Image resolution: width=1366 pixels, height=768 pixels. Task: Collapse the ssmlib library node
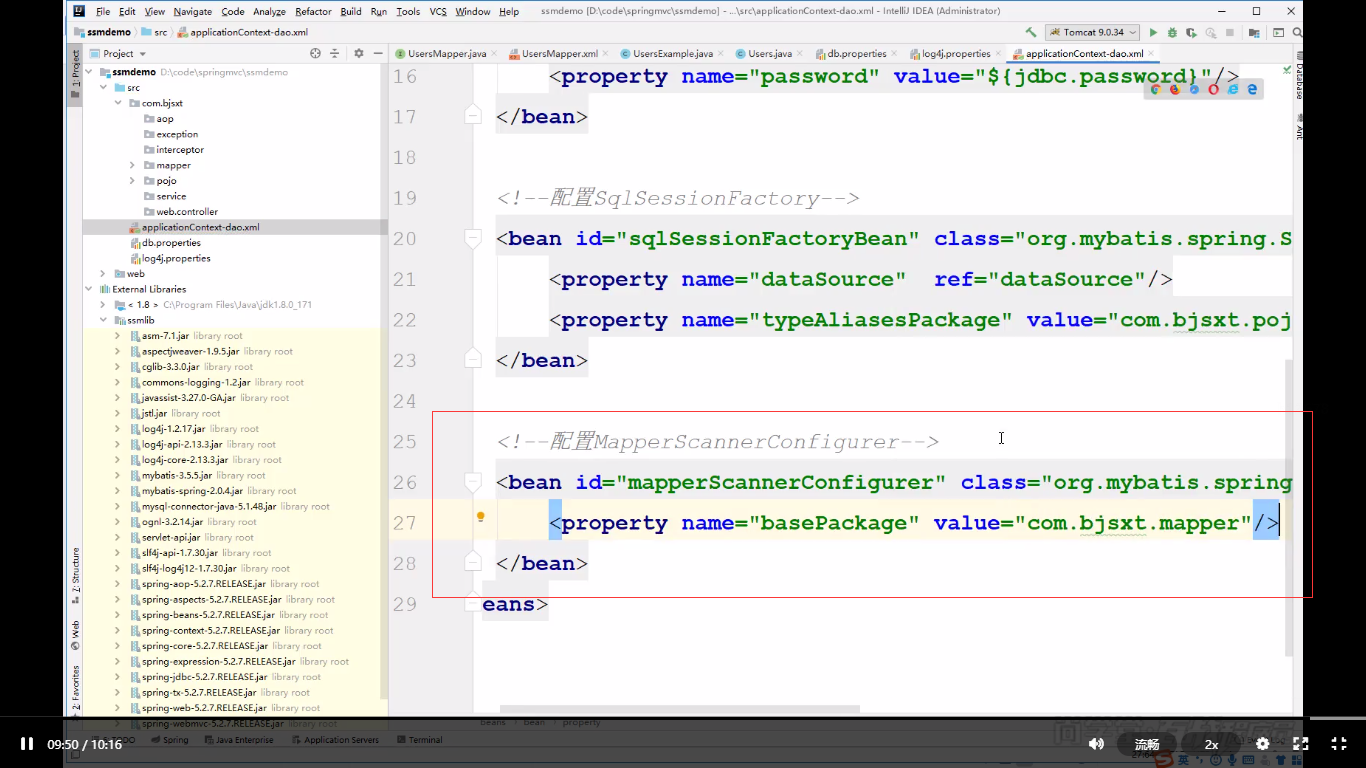click(x=103, y=320)
